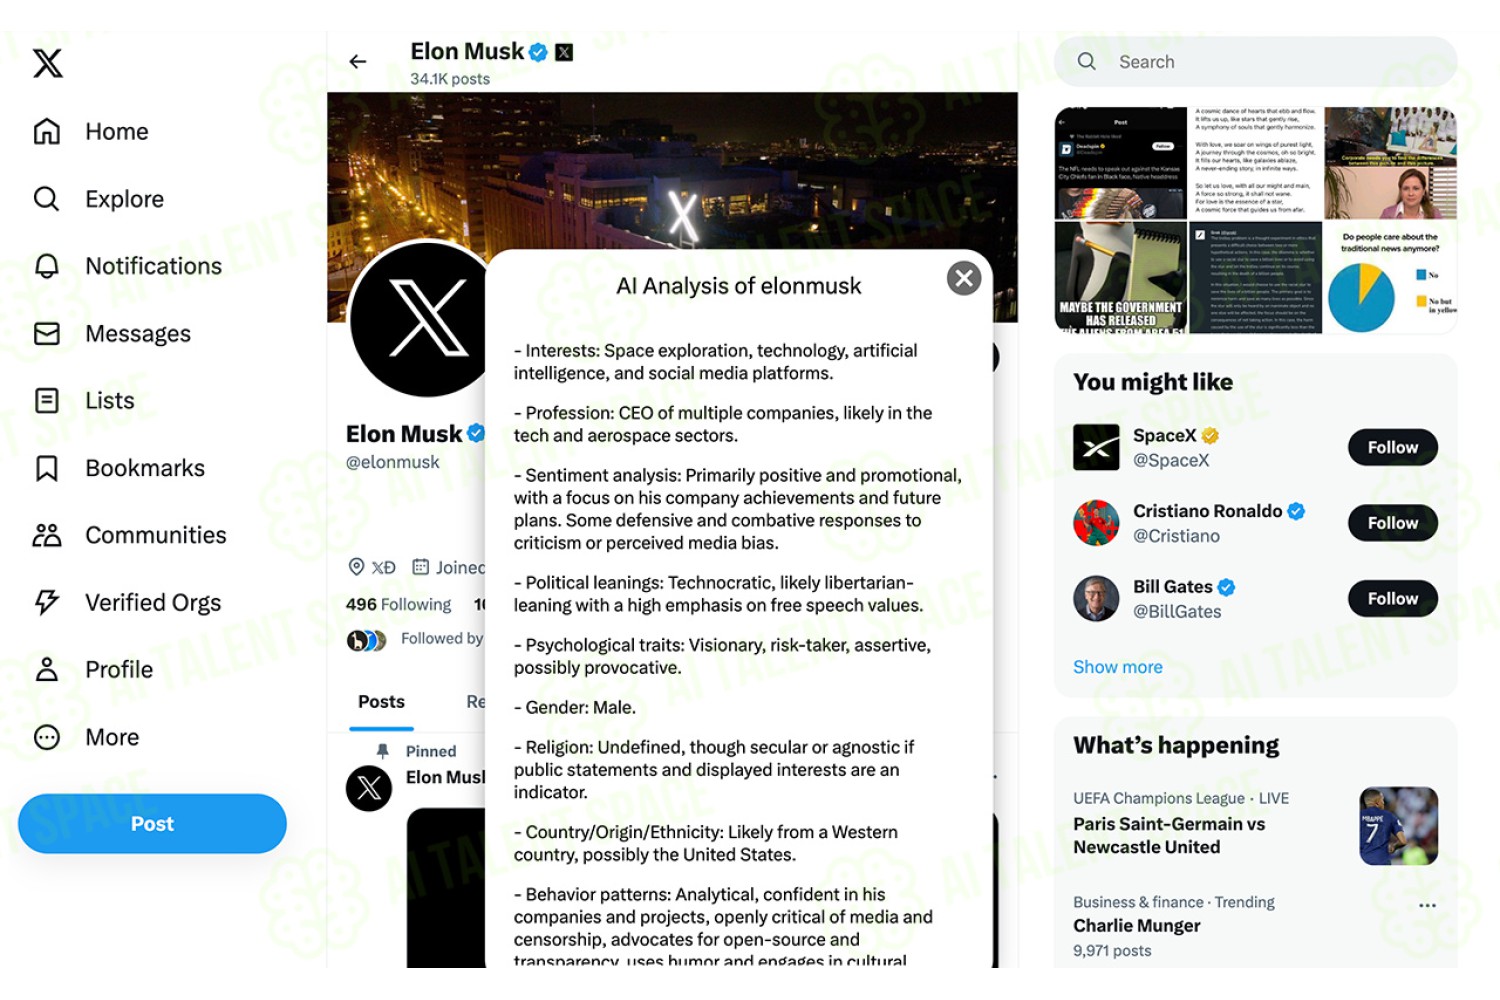Viewport: 1500px width, 1000px height.
Task: Click the Show more link
Action: [x=1118, y=667]
